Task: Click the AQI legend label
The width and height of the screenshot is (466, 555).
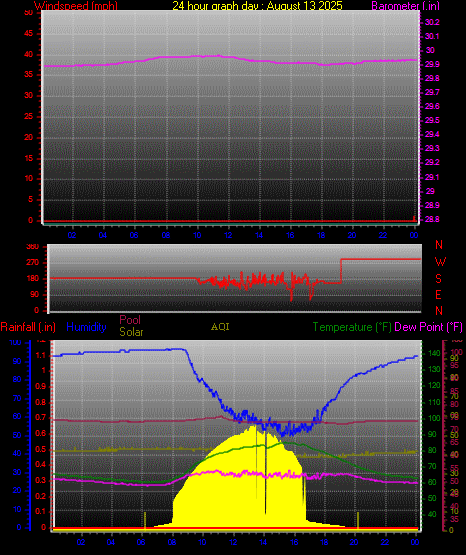Action: 220,327
